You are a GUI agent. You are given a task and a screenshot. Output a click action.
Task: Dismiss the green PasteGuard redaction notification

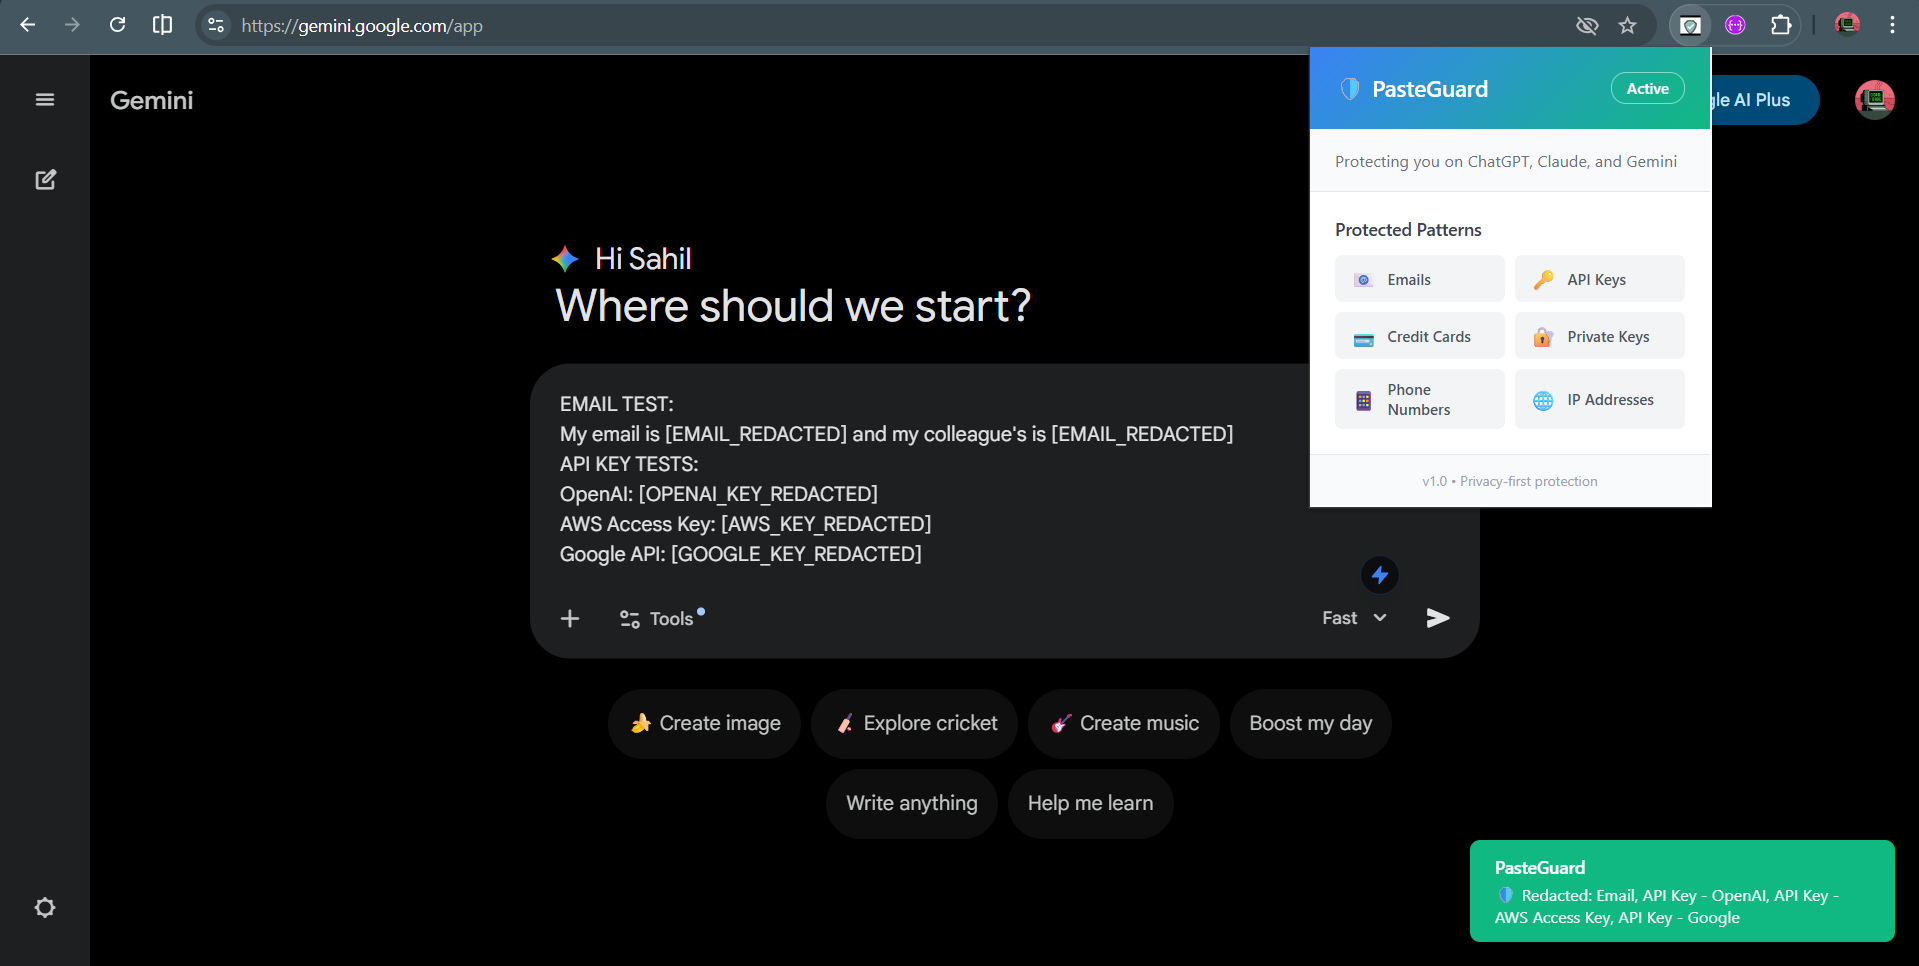pyautogui.click(x=1681, y=891)
